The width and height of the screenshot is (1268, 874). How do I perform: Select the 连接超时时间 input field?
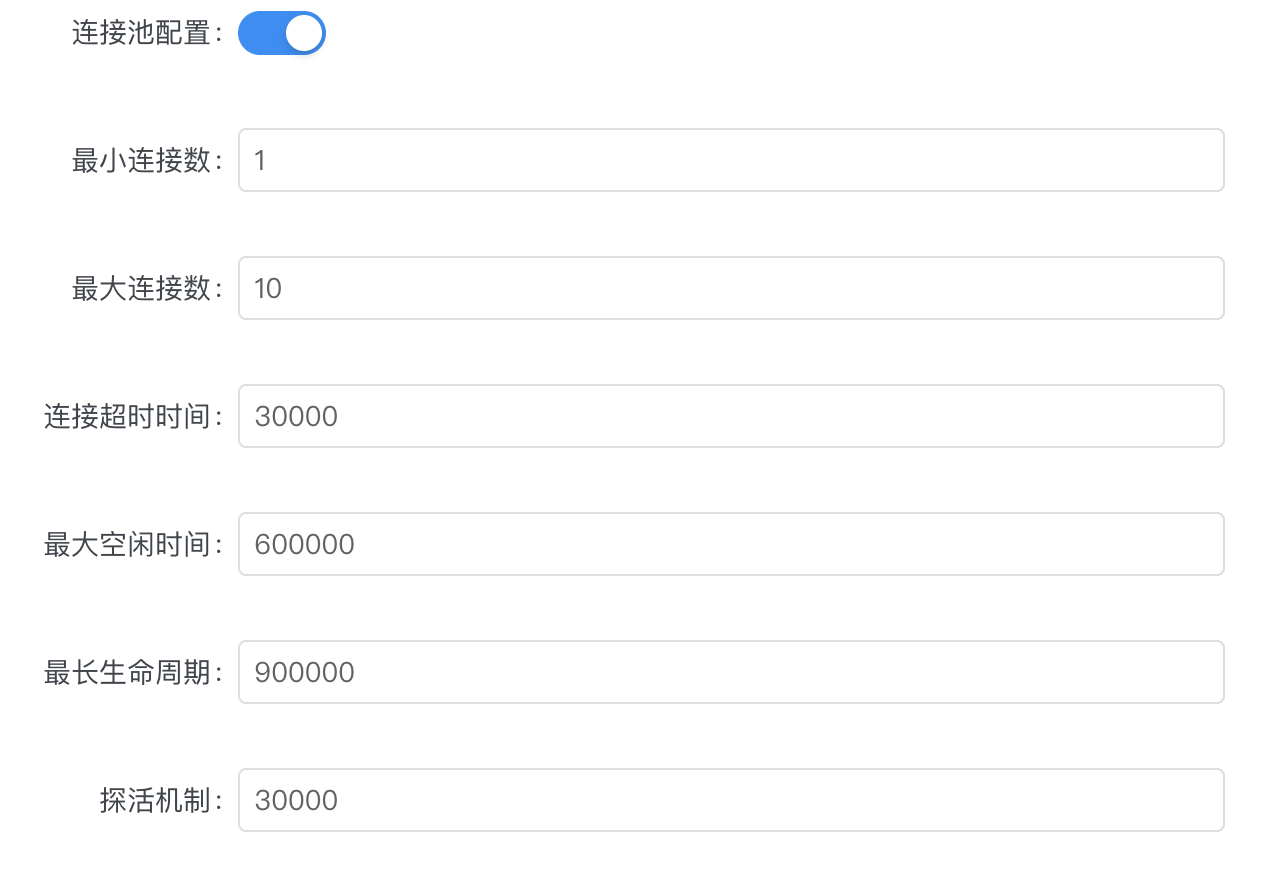730,416
